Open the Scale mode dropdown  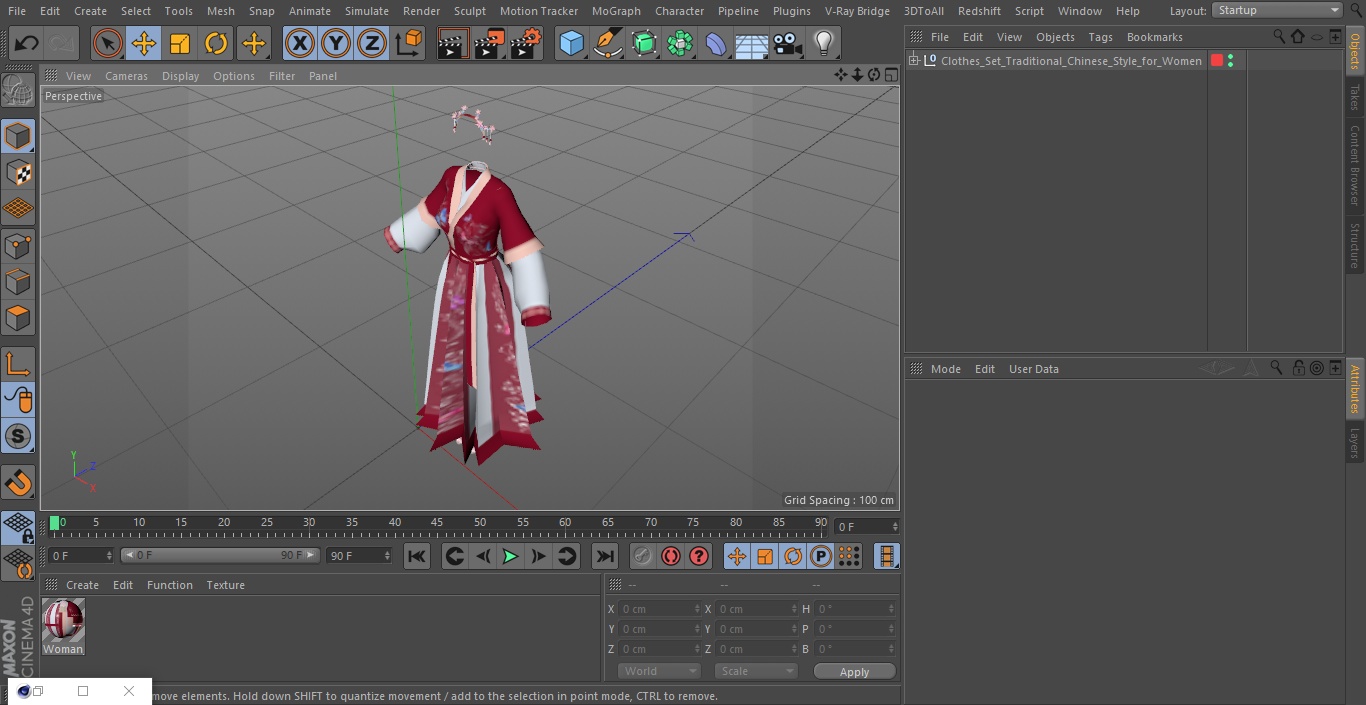click(x=756, y=671)
